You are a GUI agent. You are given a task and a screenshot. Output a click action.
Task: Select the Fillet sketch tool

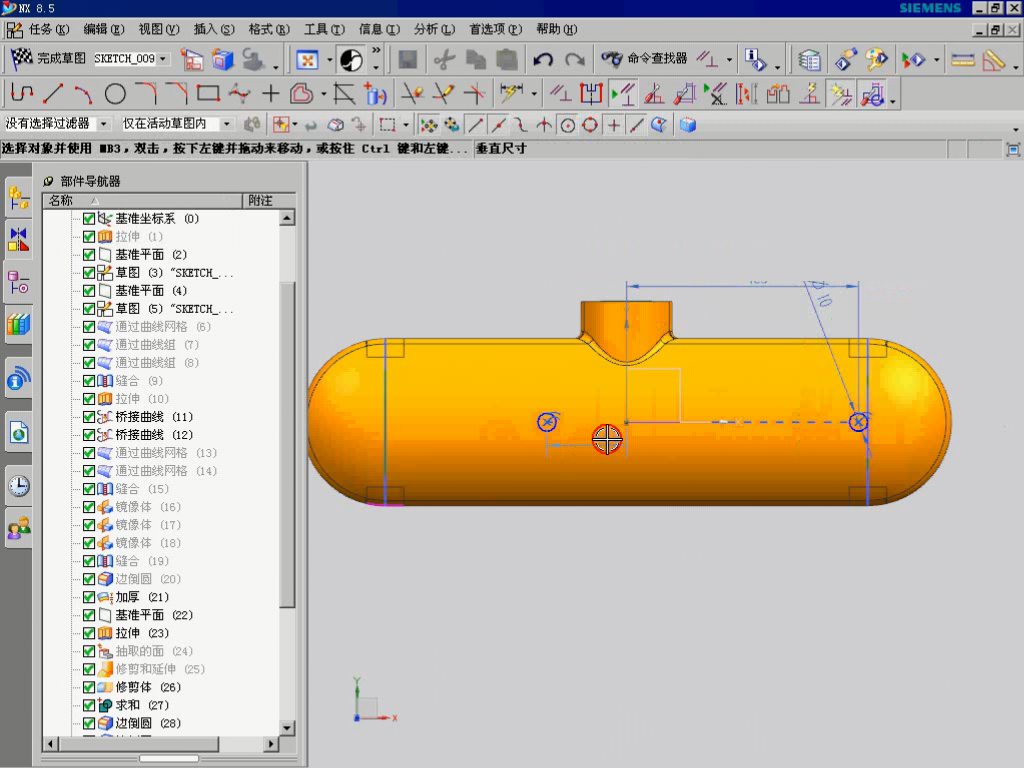point(146,93)
